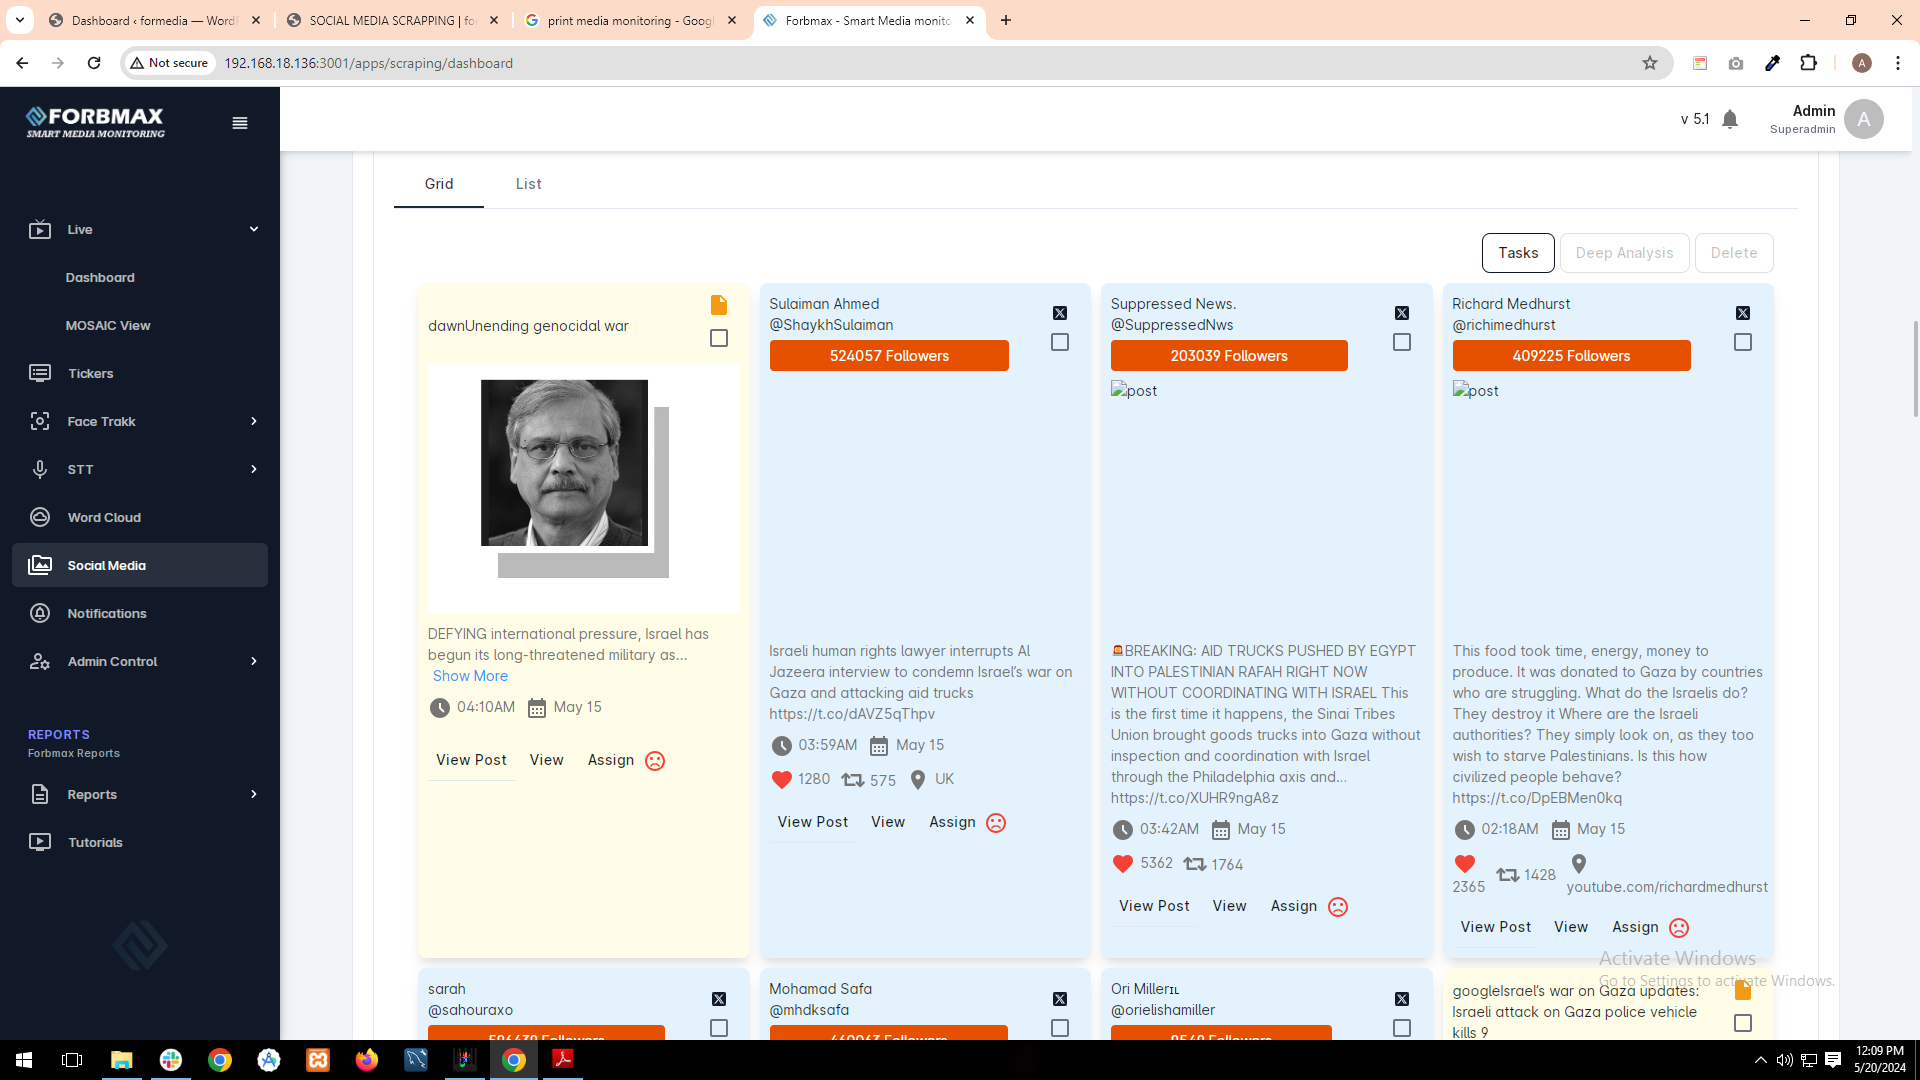
Task: Open the notifications bell in header
Action: (x=1730, y=120)
